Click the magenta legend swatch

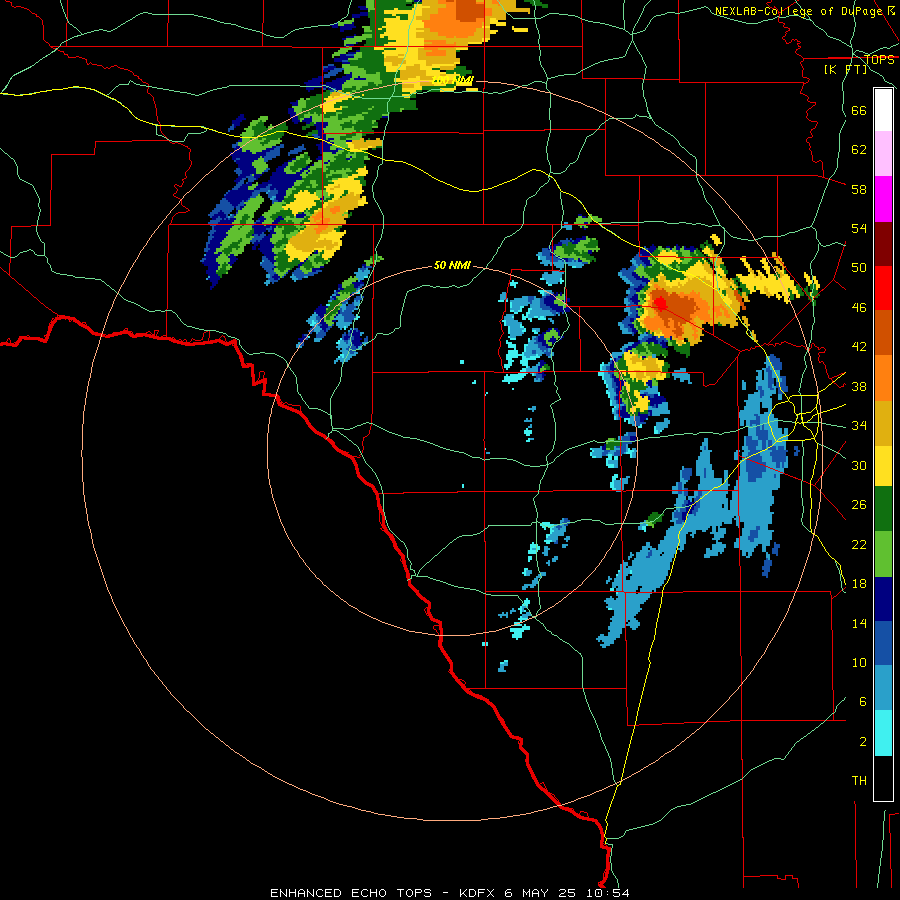click(x=883, y=199)
